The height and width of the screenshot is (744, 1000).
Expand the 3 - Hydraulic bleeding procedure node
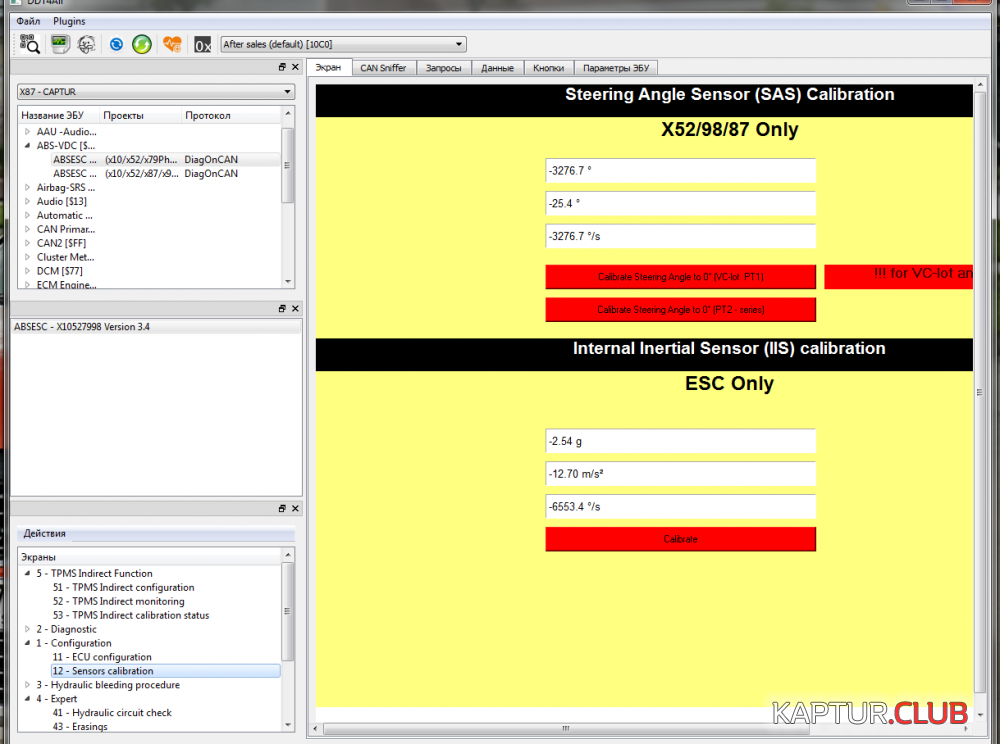28,685
